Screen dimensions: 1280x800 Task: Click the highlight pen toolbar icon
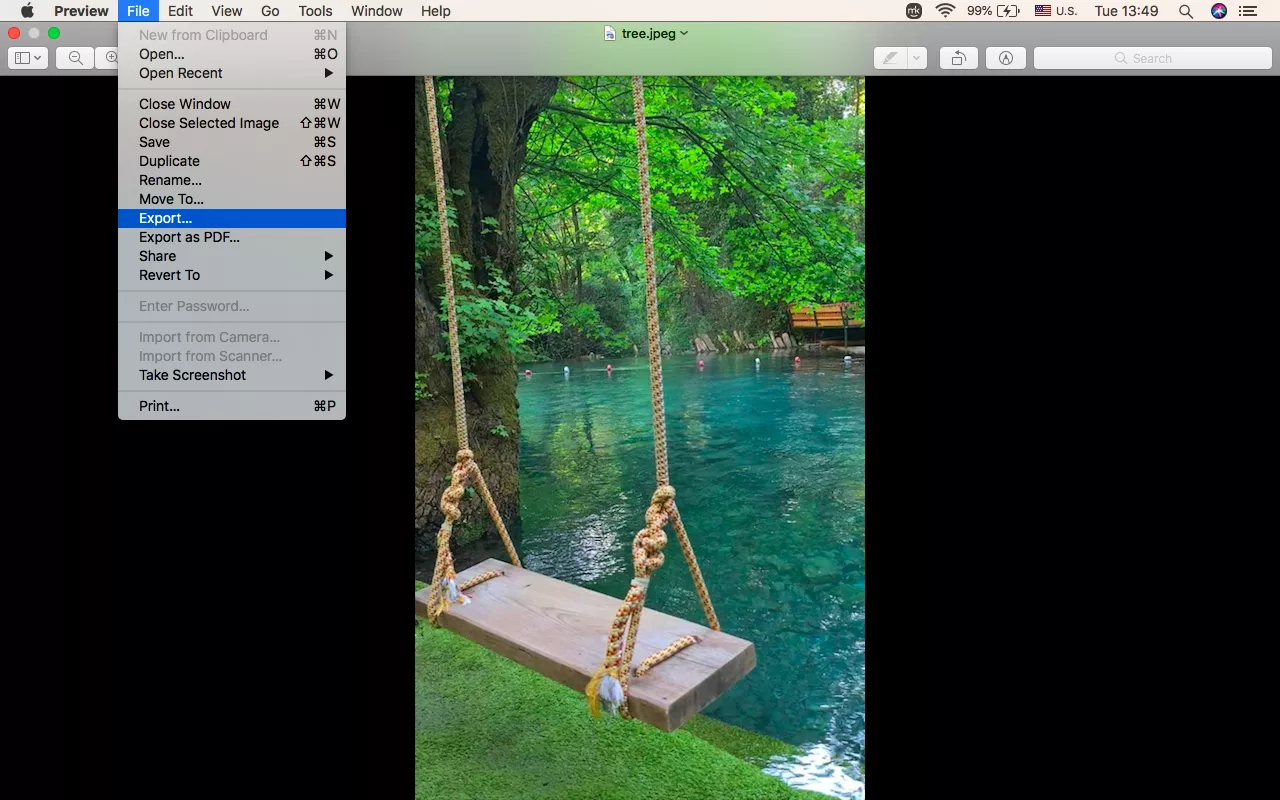[889, 58]
